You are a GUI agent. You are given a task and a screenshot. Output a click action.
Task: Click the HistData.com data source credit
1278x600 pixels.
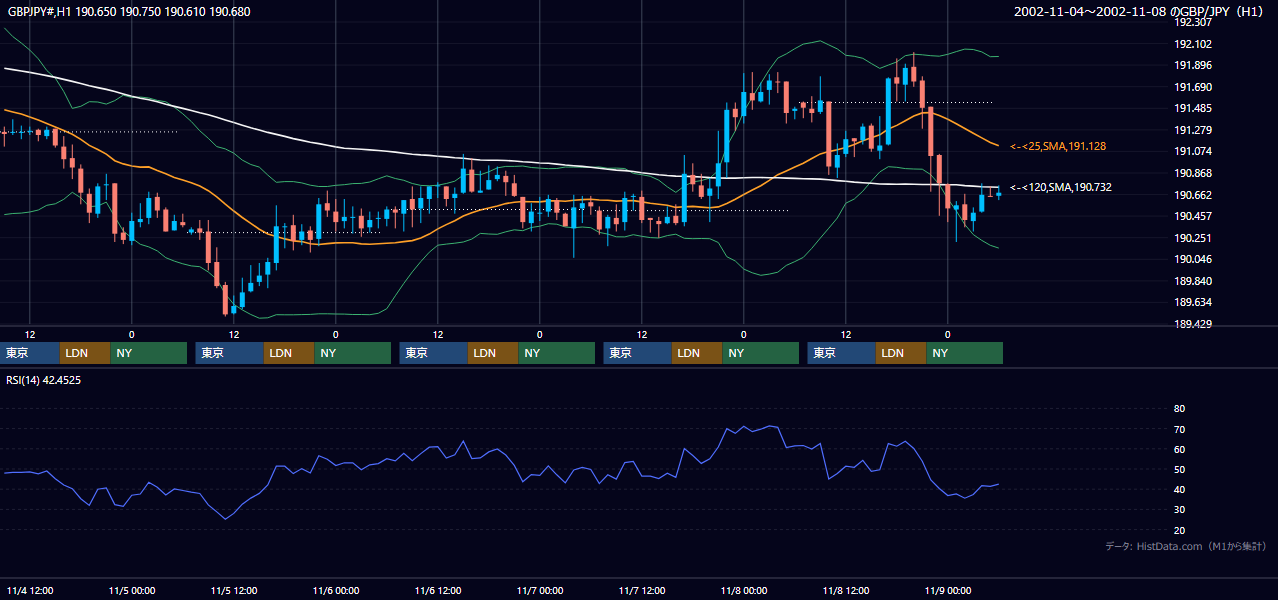coord(1186,546)
